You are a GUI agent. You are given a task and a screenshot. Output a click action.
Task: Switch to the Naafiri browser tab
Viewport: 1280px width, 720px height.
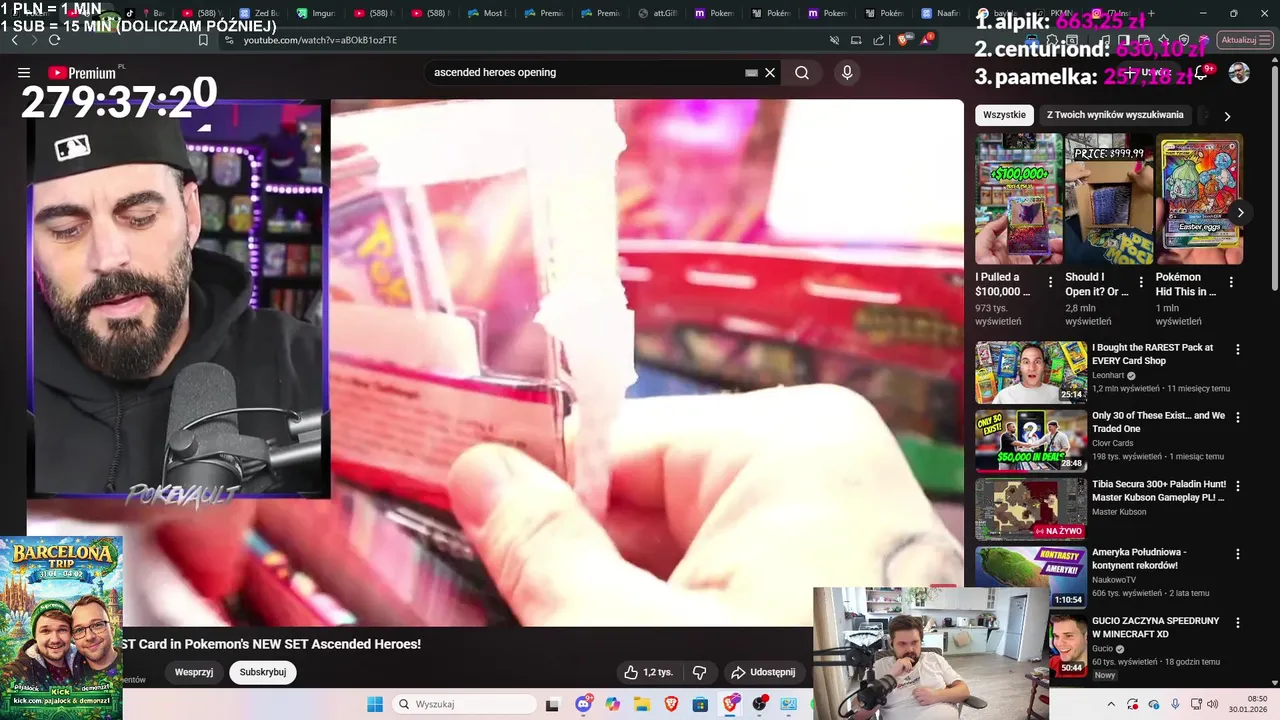click(x=943, y=13)
